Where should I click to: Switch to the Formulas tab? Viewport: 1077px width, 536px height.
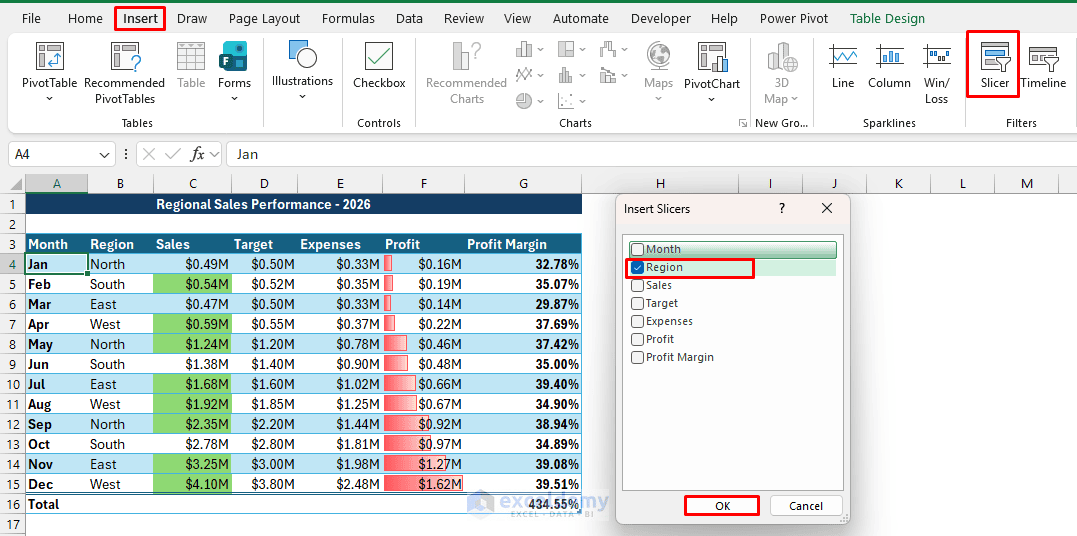pyautogui.click(x=348, y=19)
